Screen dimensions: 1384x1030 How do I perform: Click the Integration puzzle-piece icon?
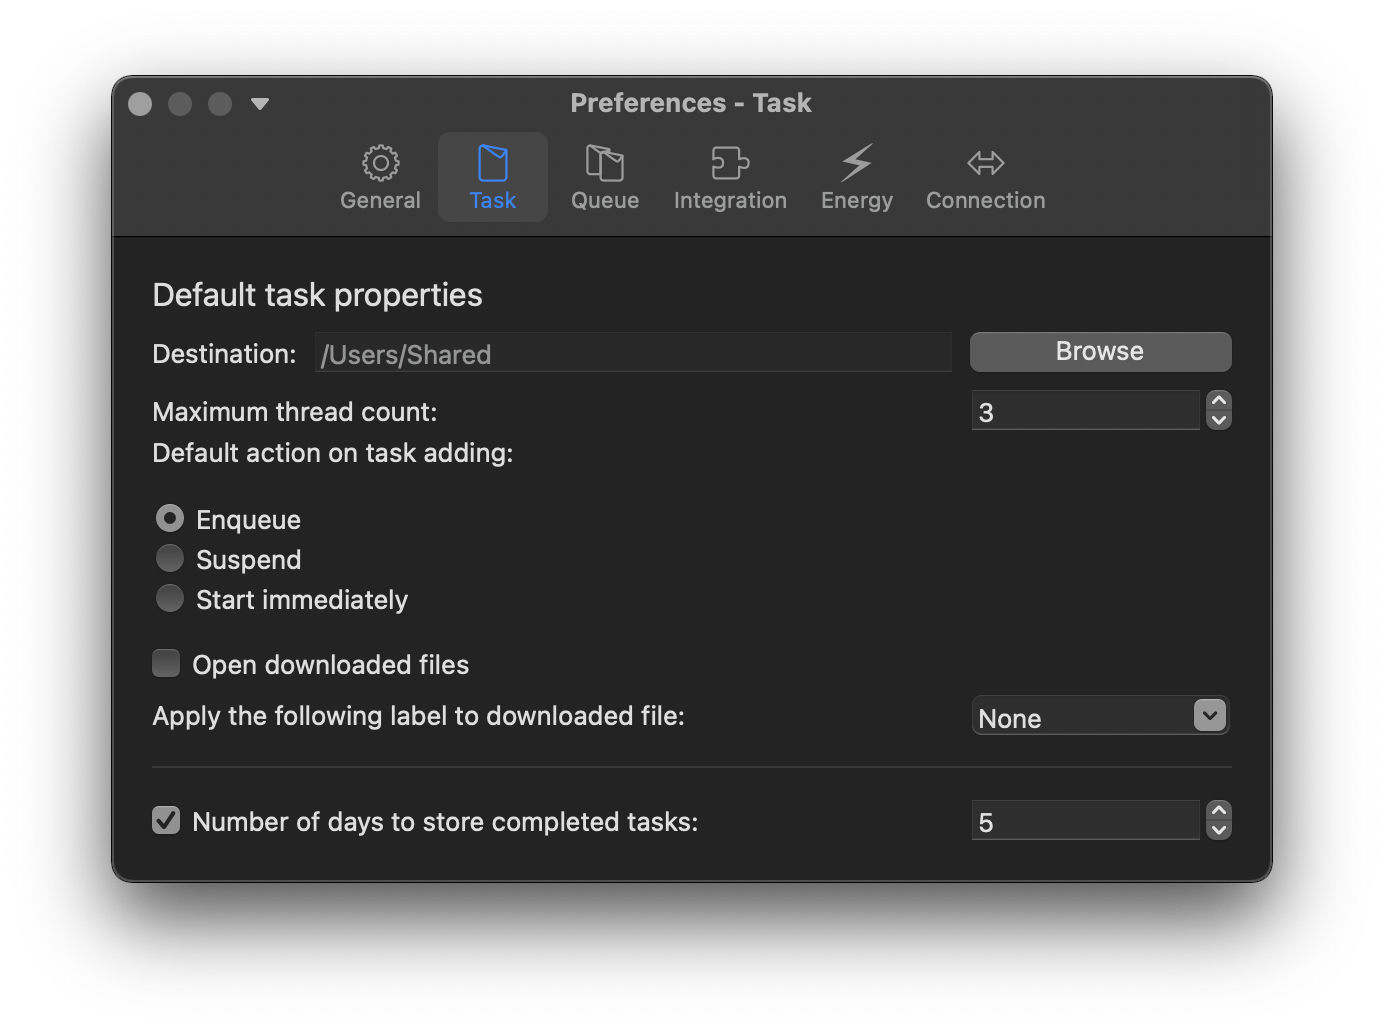tap(730, 175)
